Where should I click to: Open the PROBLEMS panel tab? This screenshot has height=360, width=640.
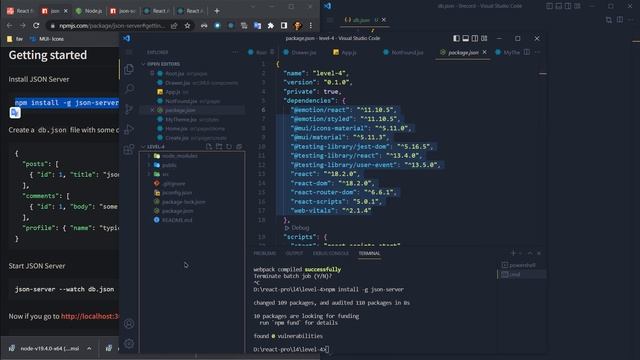(x=265, y=253)
